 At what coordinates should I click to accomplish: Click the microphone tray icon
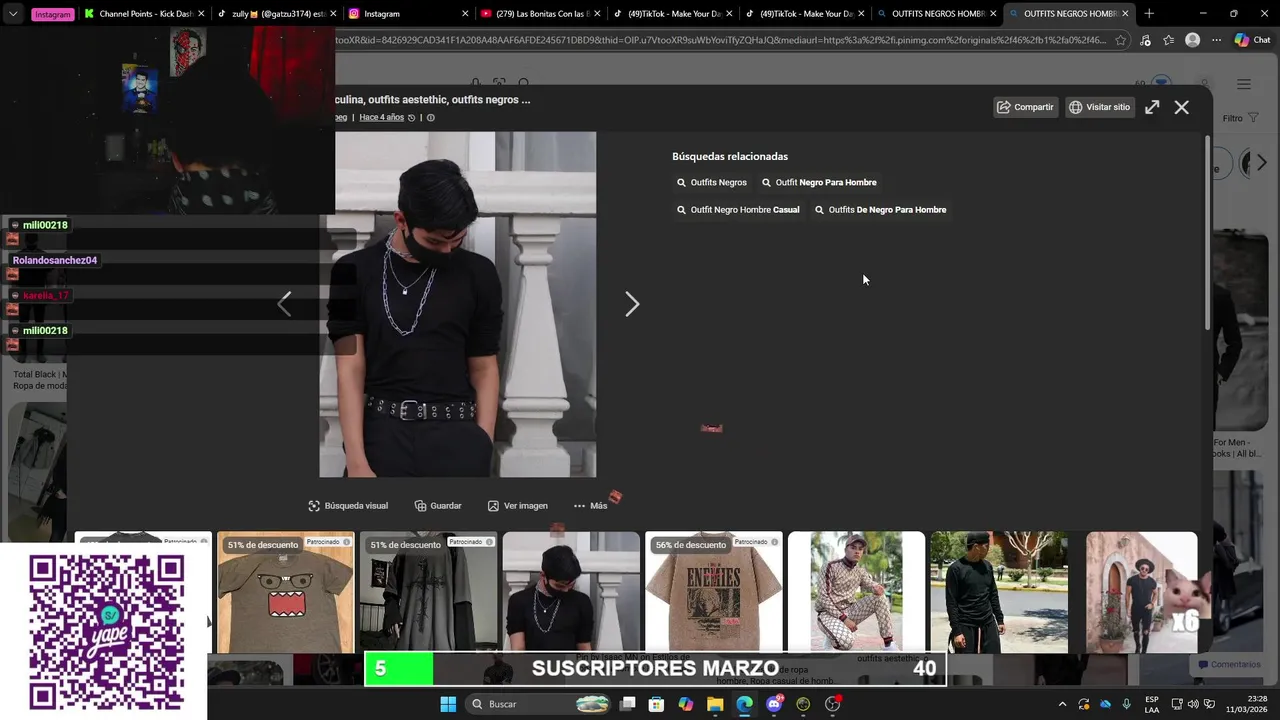(x=1127, y=704)
